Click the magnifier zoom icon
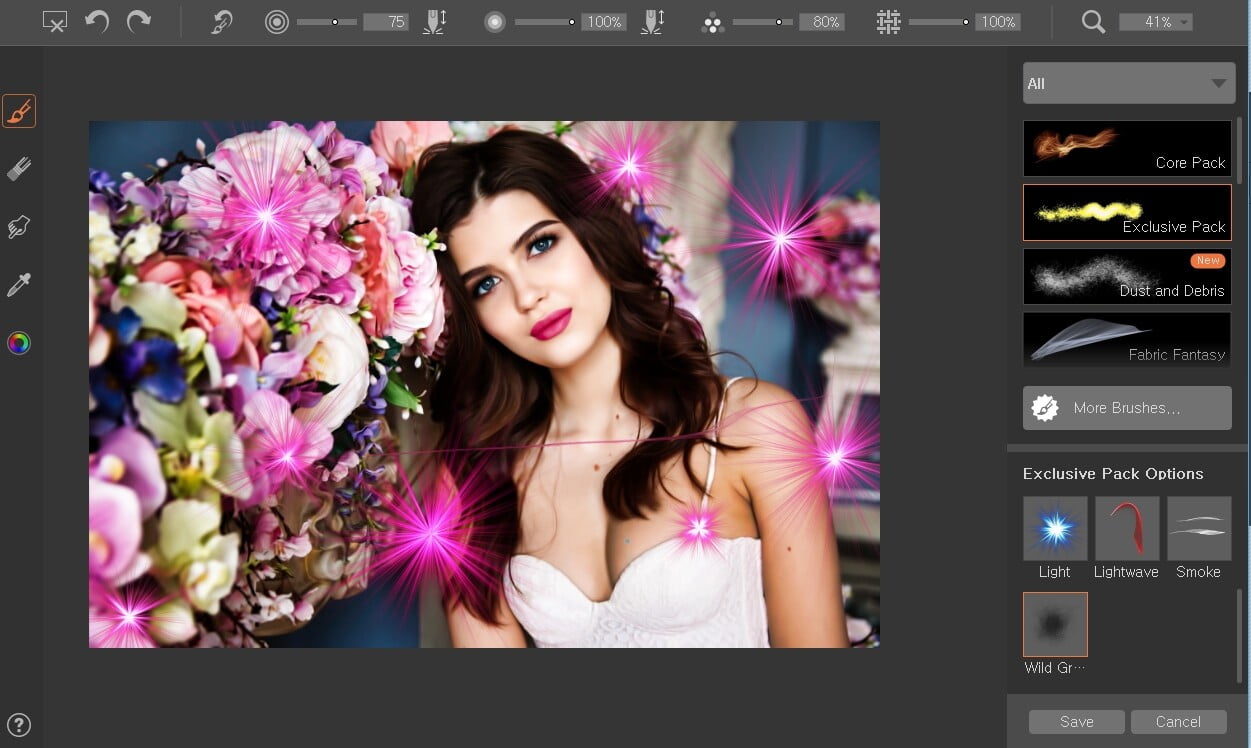The width and height of the screenshot is (1251, 748). pyautogui.click(x=1093, y=22)
